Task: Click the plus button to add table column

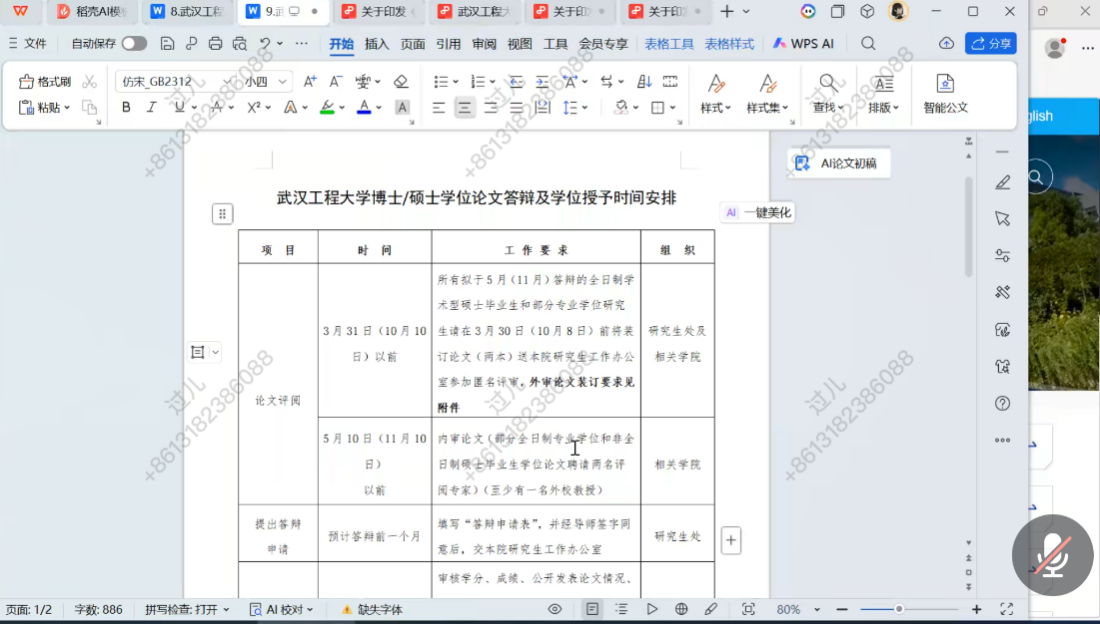Action: pos(731,540)
